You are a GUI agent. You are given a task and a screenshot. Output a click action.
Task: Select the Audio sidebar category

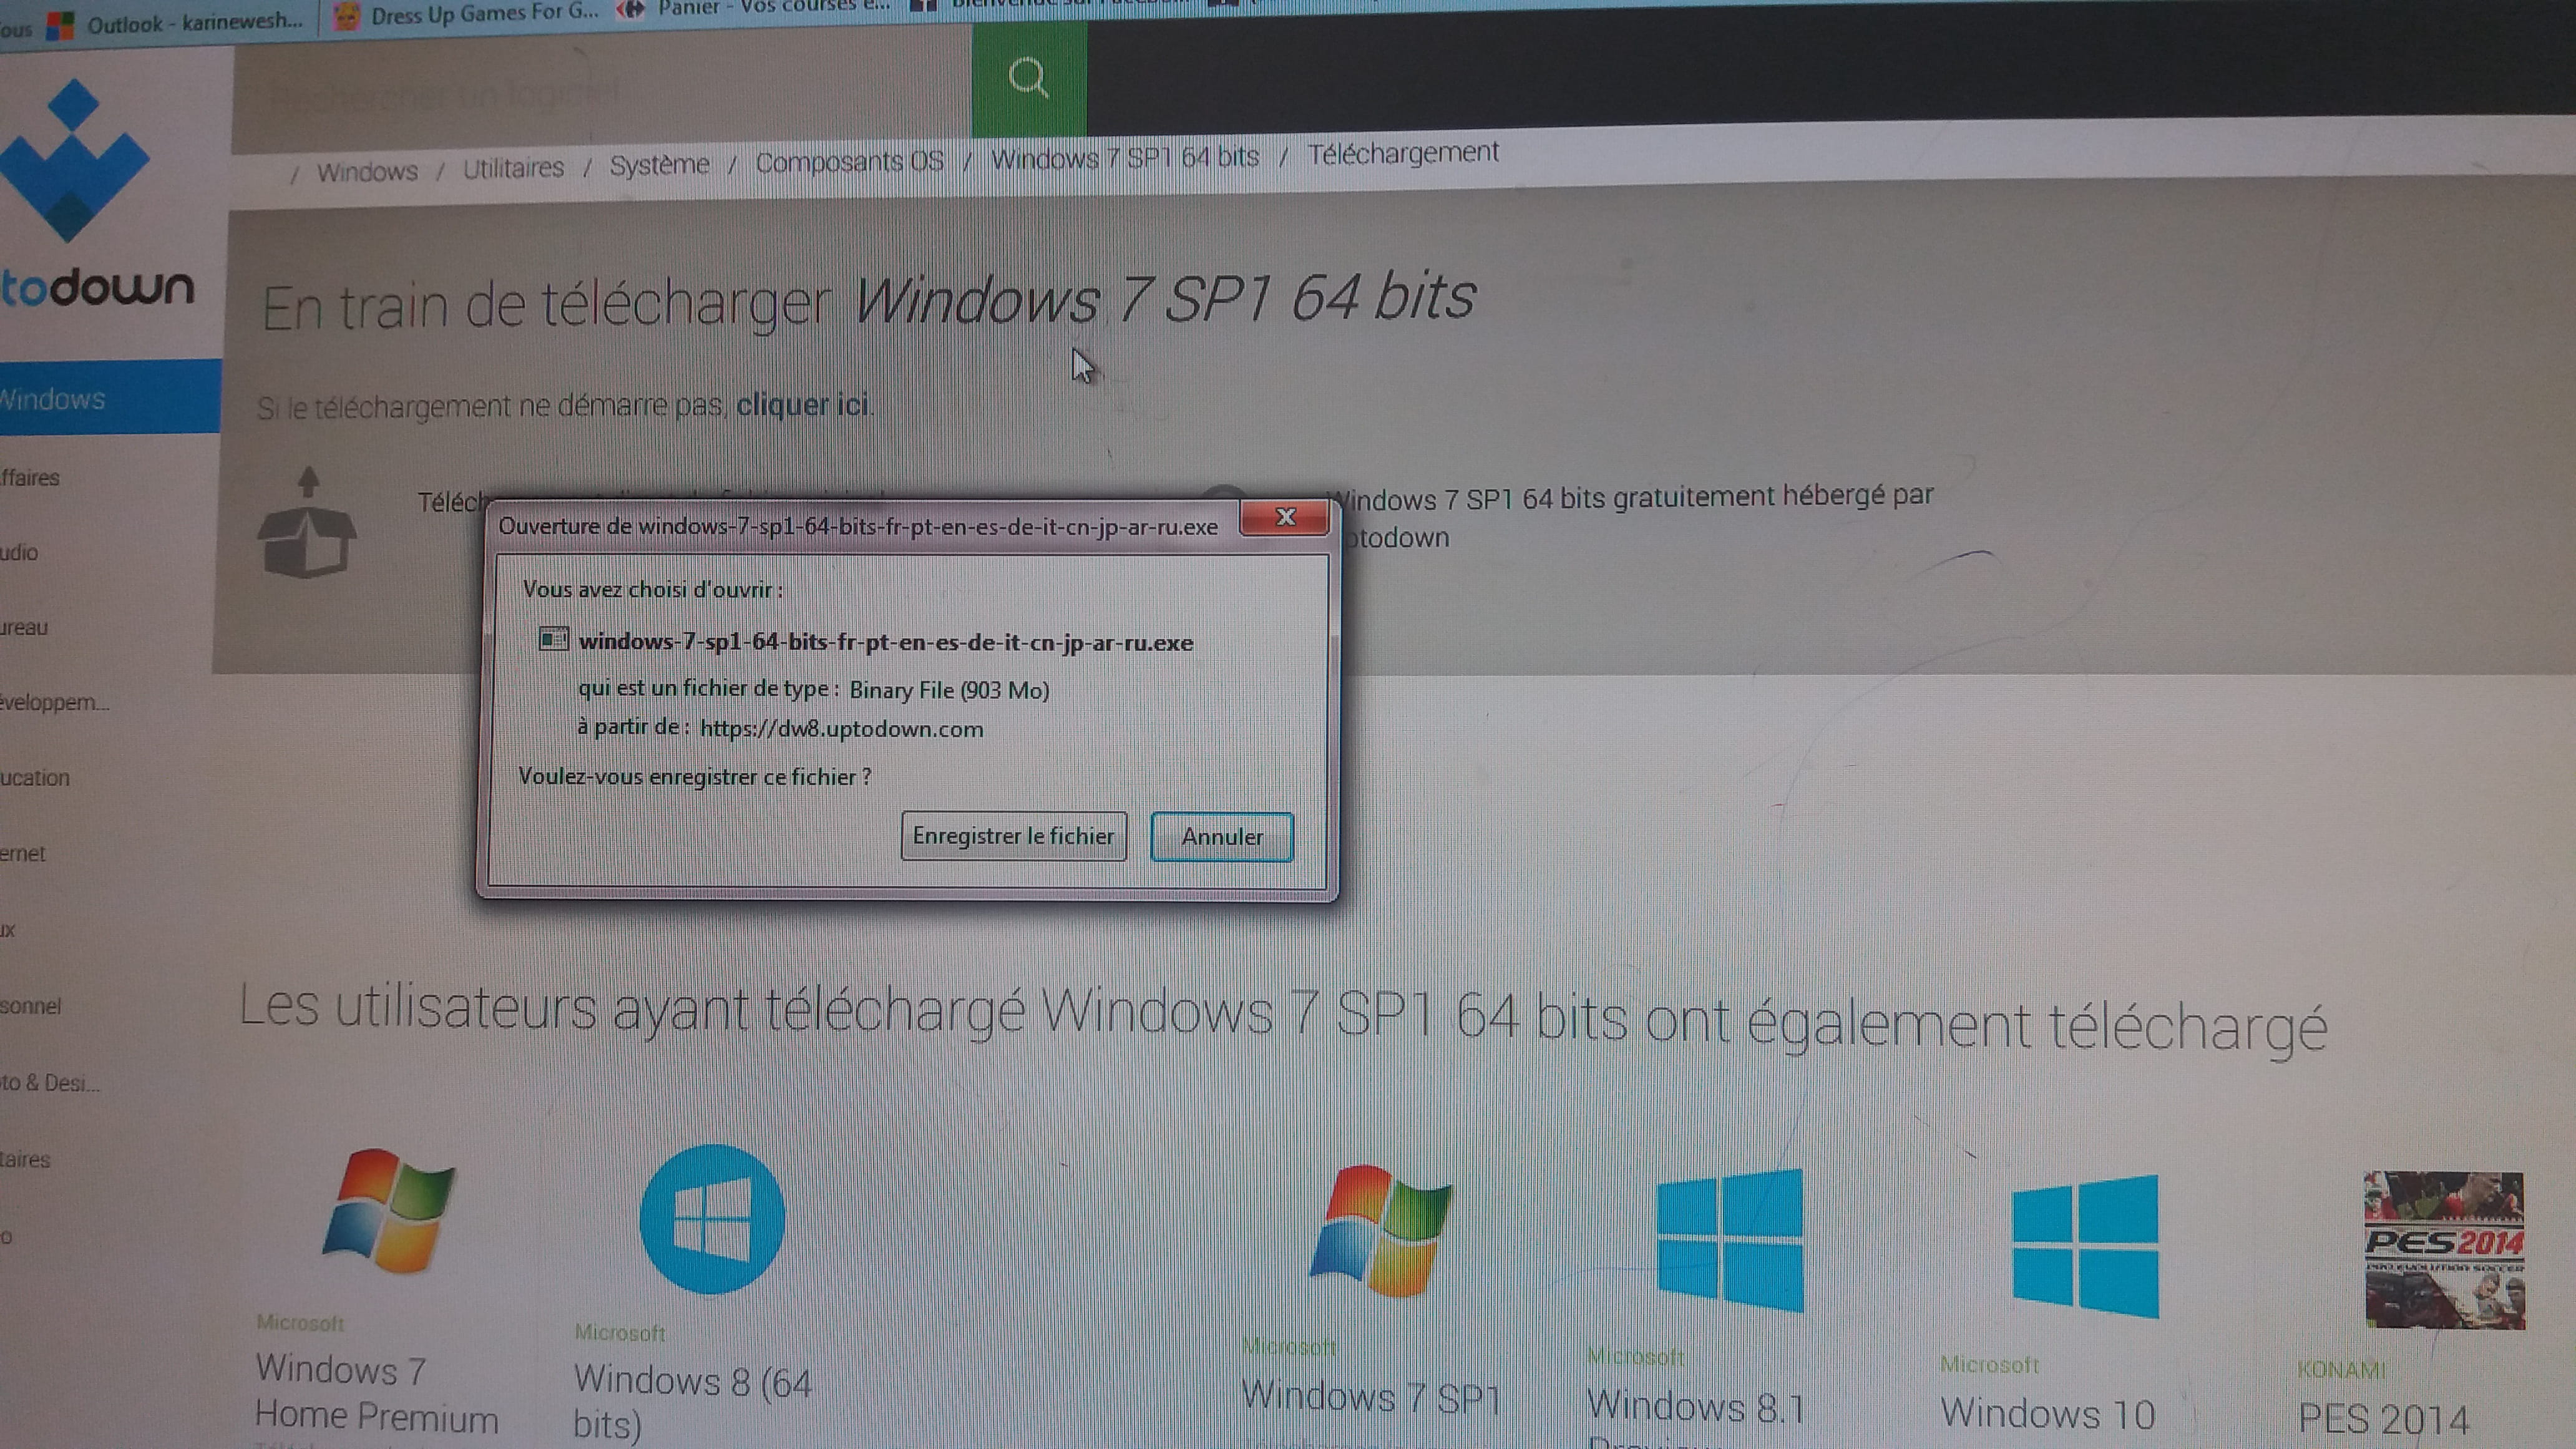[x=19, y=553]
